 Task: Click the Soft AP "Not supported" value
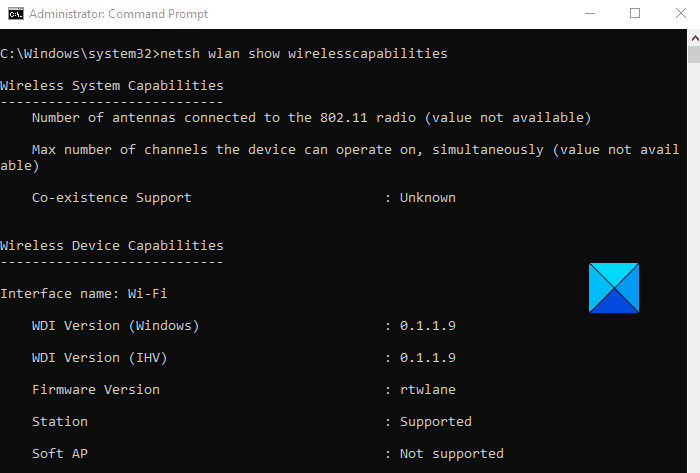(x=451, y=454)
